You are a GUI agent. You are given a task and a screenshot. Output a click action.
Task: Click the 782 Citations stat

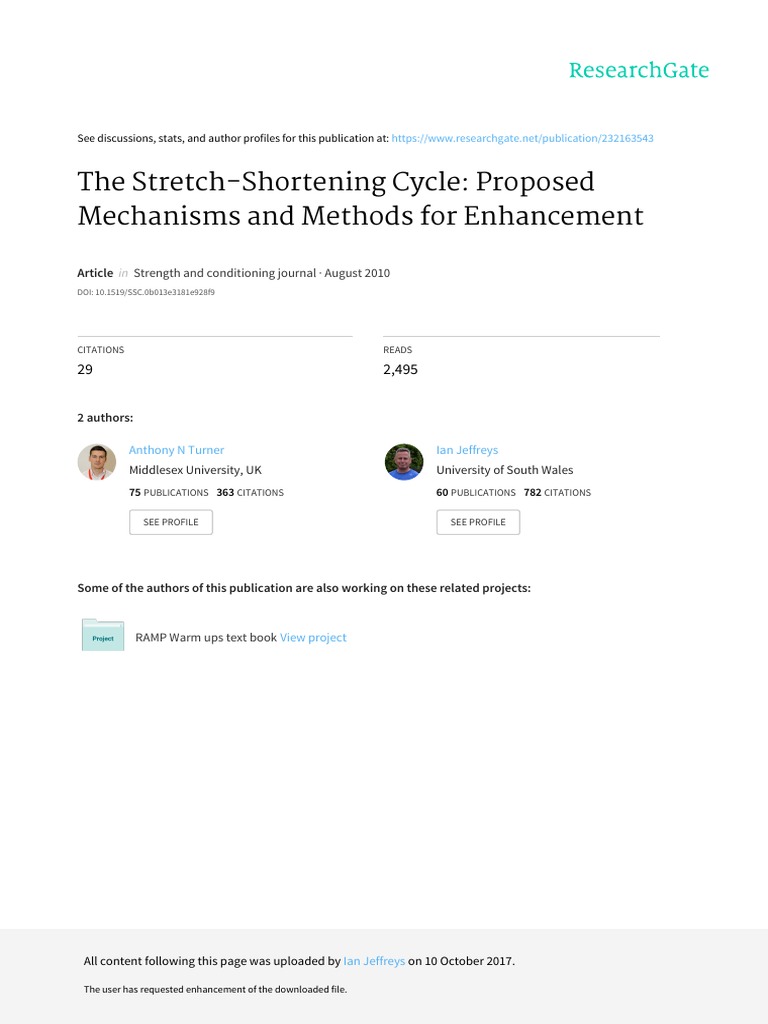(x=557, y=492)
